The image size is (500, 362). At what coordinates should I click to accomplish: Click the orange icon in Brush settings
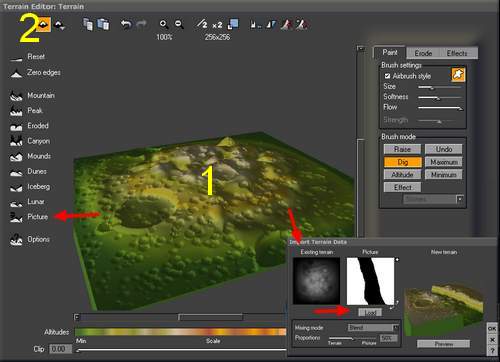tap(458, 75)
